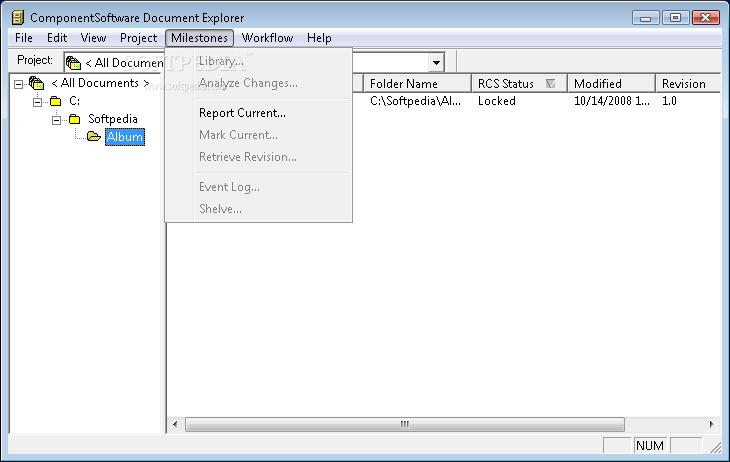The image size is (730, 462).
Task: Click the Locked status cell
Action: tap(497, 101)
